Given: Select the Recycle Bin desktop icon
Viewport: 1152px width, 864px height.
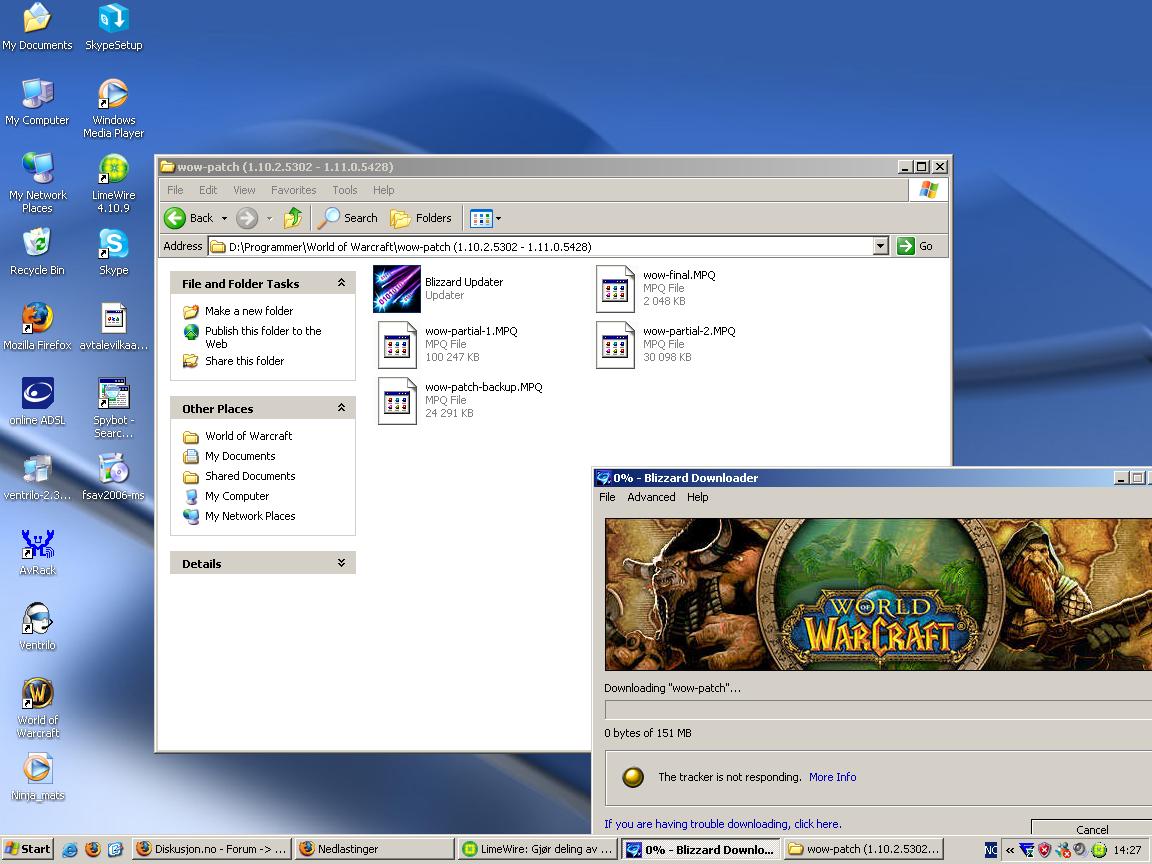Looking at the screenshot, I should [37, 252].
